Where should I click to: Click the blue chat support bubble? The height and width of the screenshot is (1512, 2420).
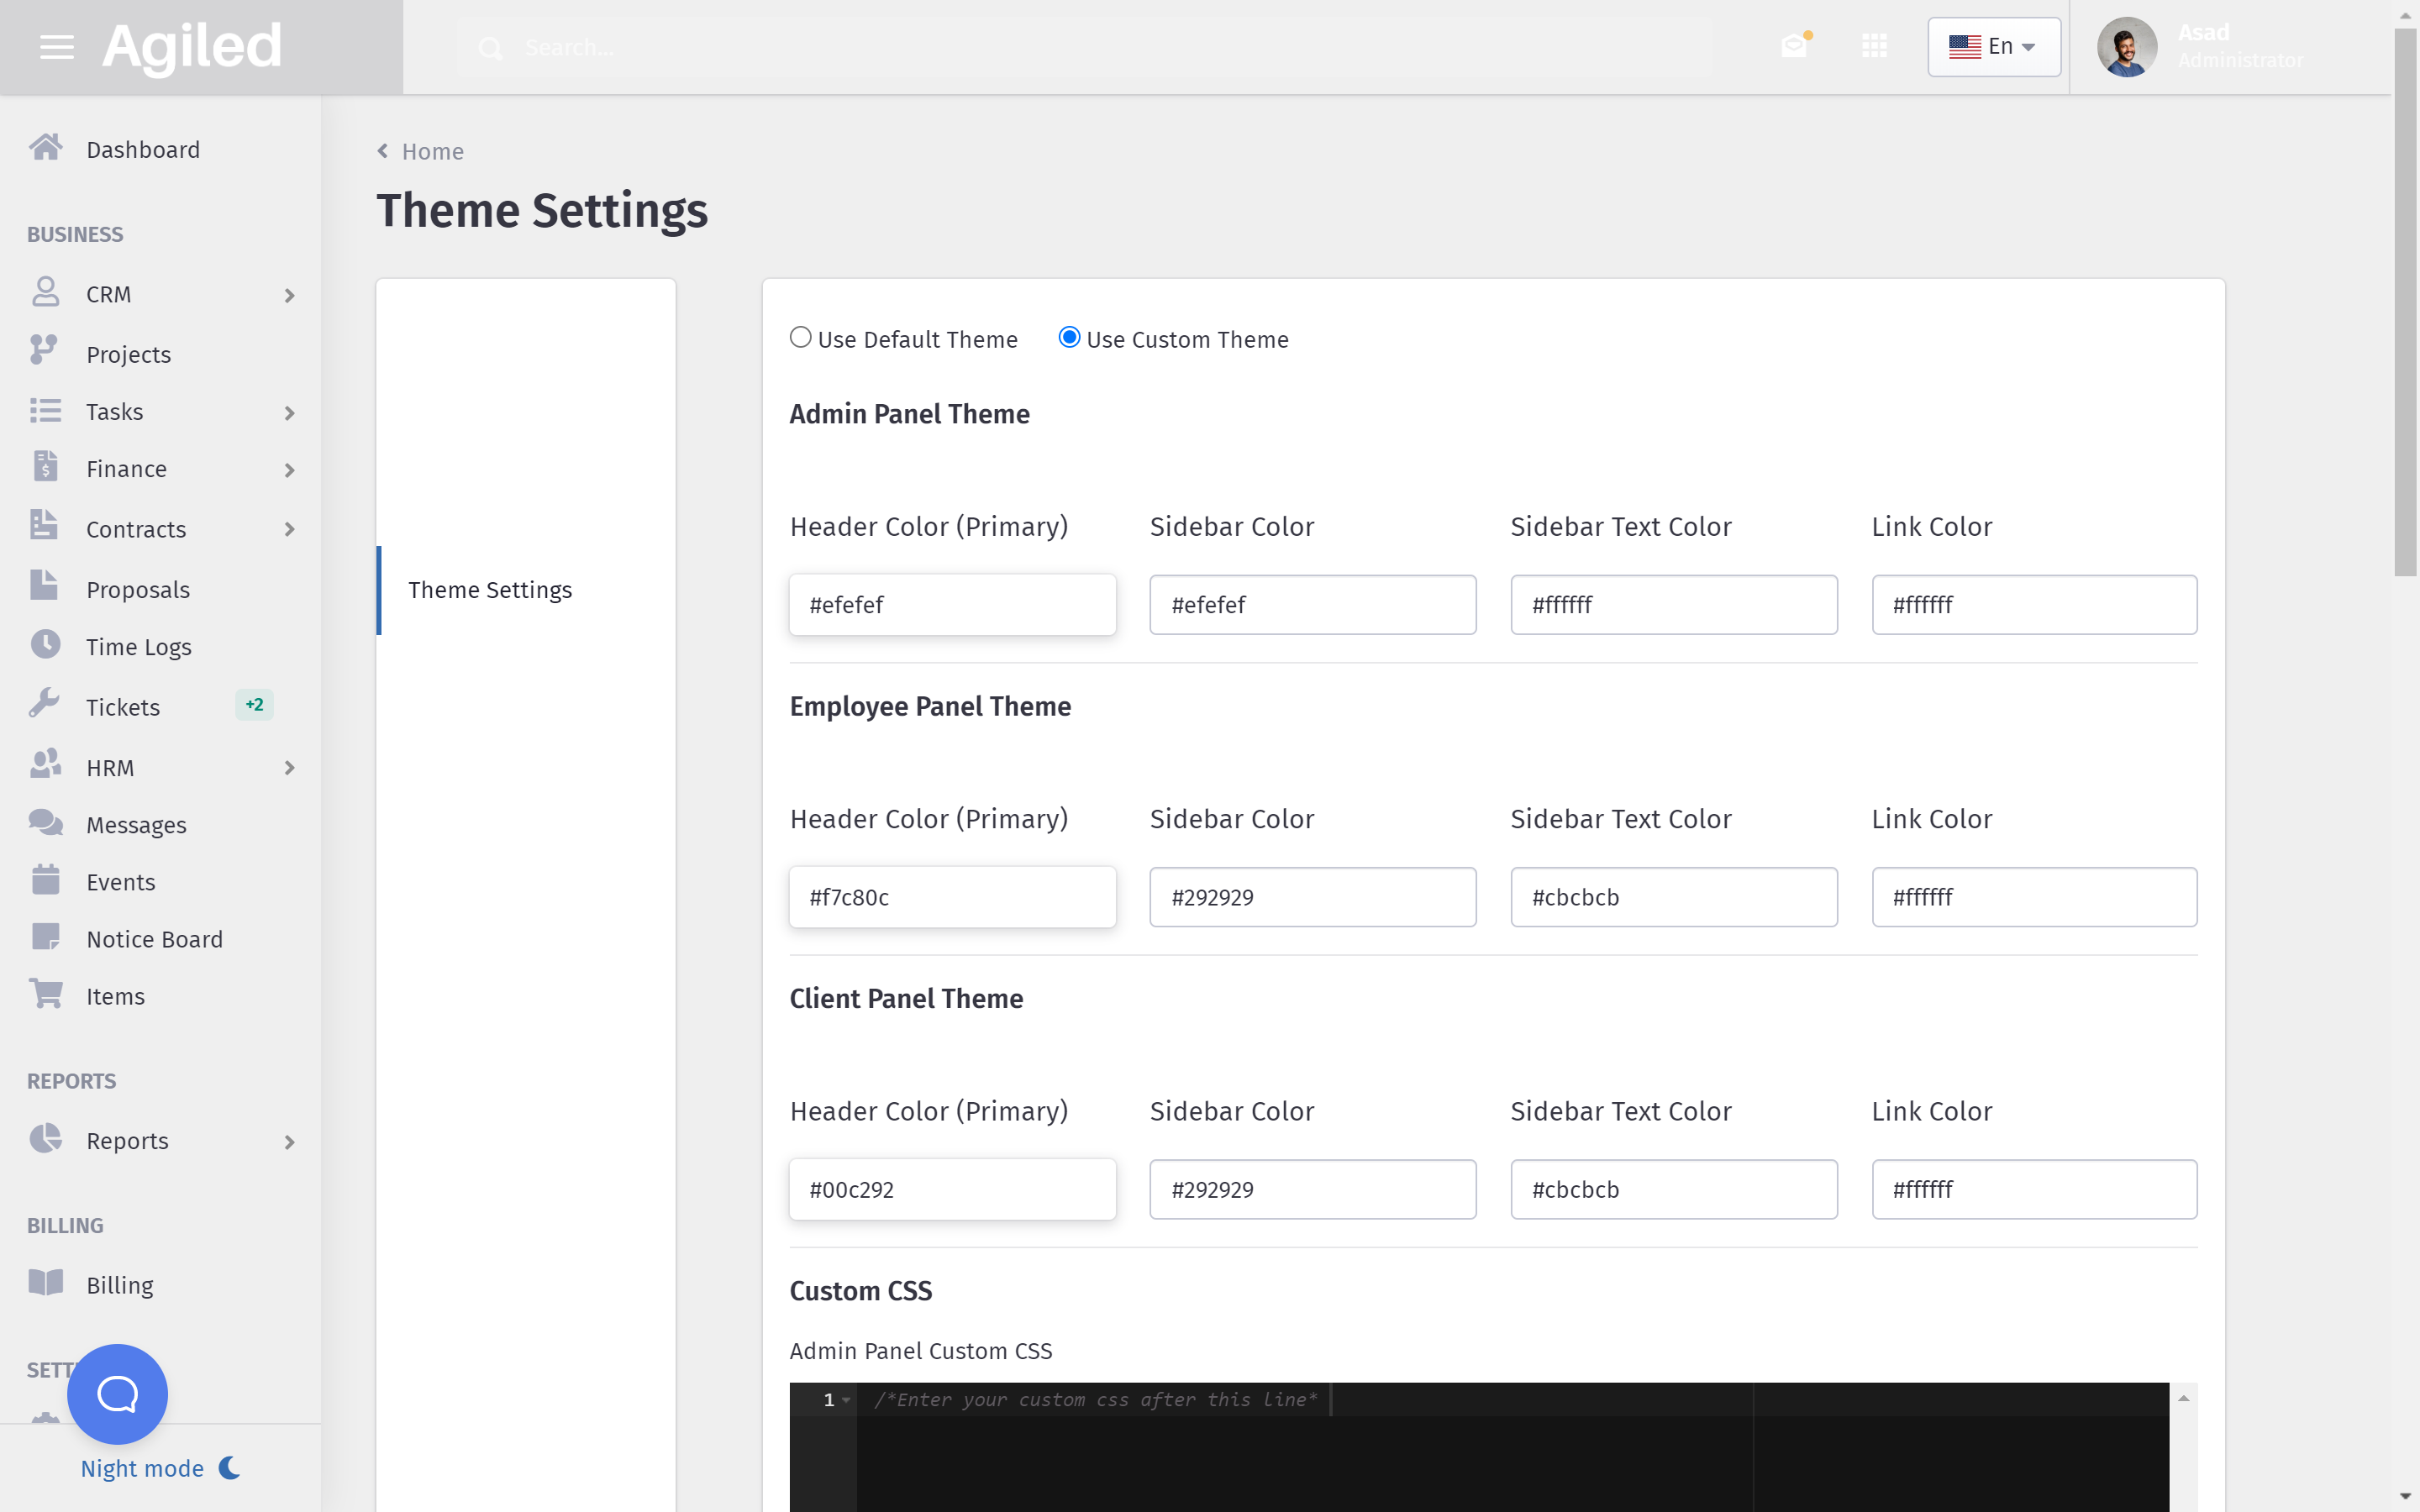pyautogui.click(x=117, y=1393)
